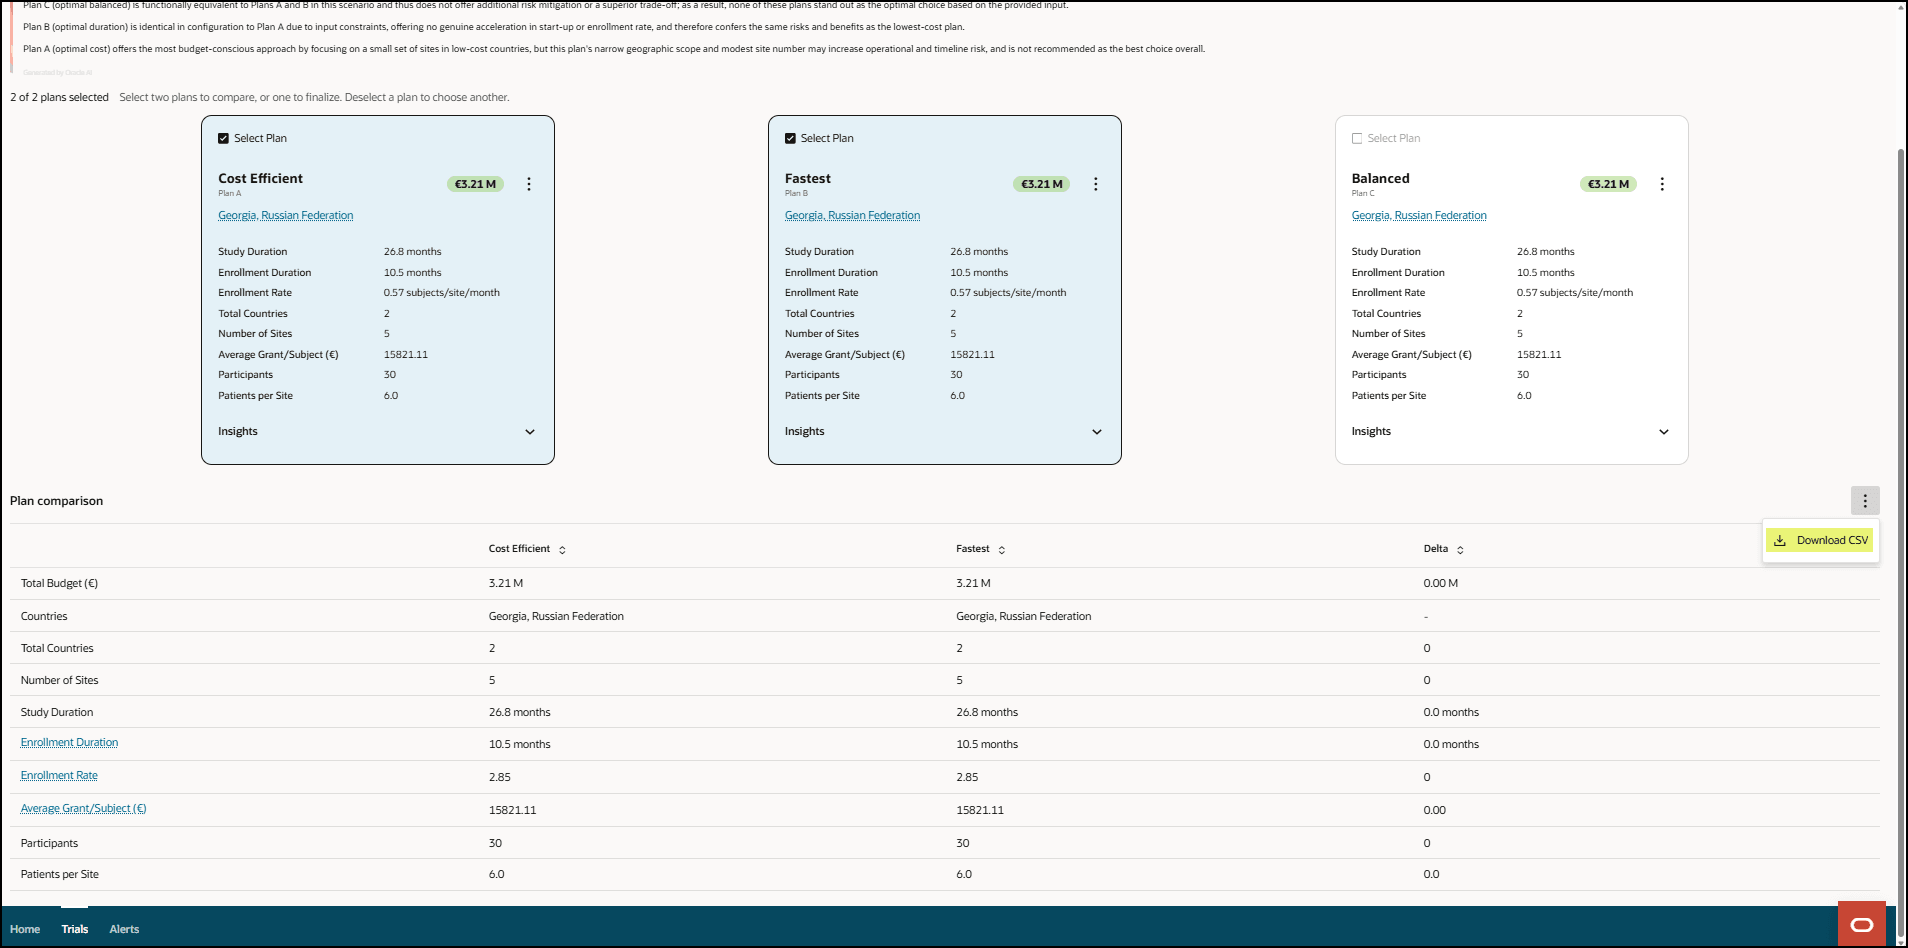Viewport: 1908px width, 948px height.
Task: Expand Insights on the Balanced card
Action: pyautogui.click(x=1664, y=432)
